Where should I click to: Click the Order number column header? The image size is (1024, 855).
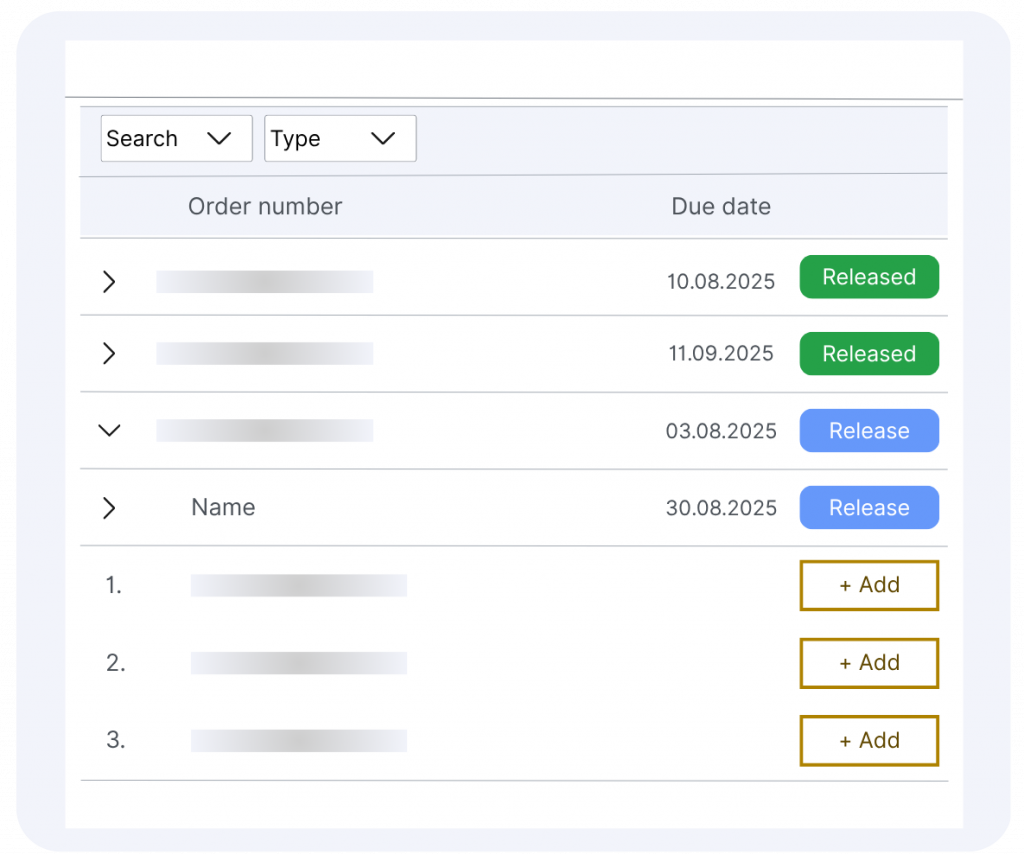(265, 207)
